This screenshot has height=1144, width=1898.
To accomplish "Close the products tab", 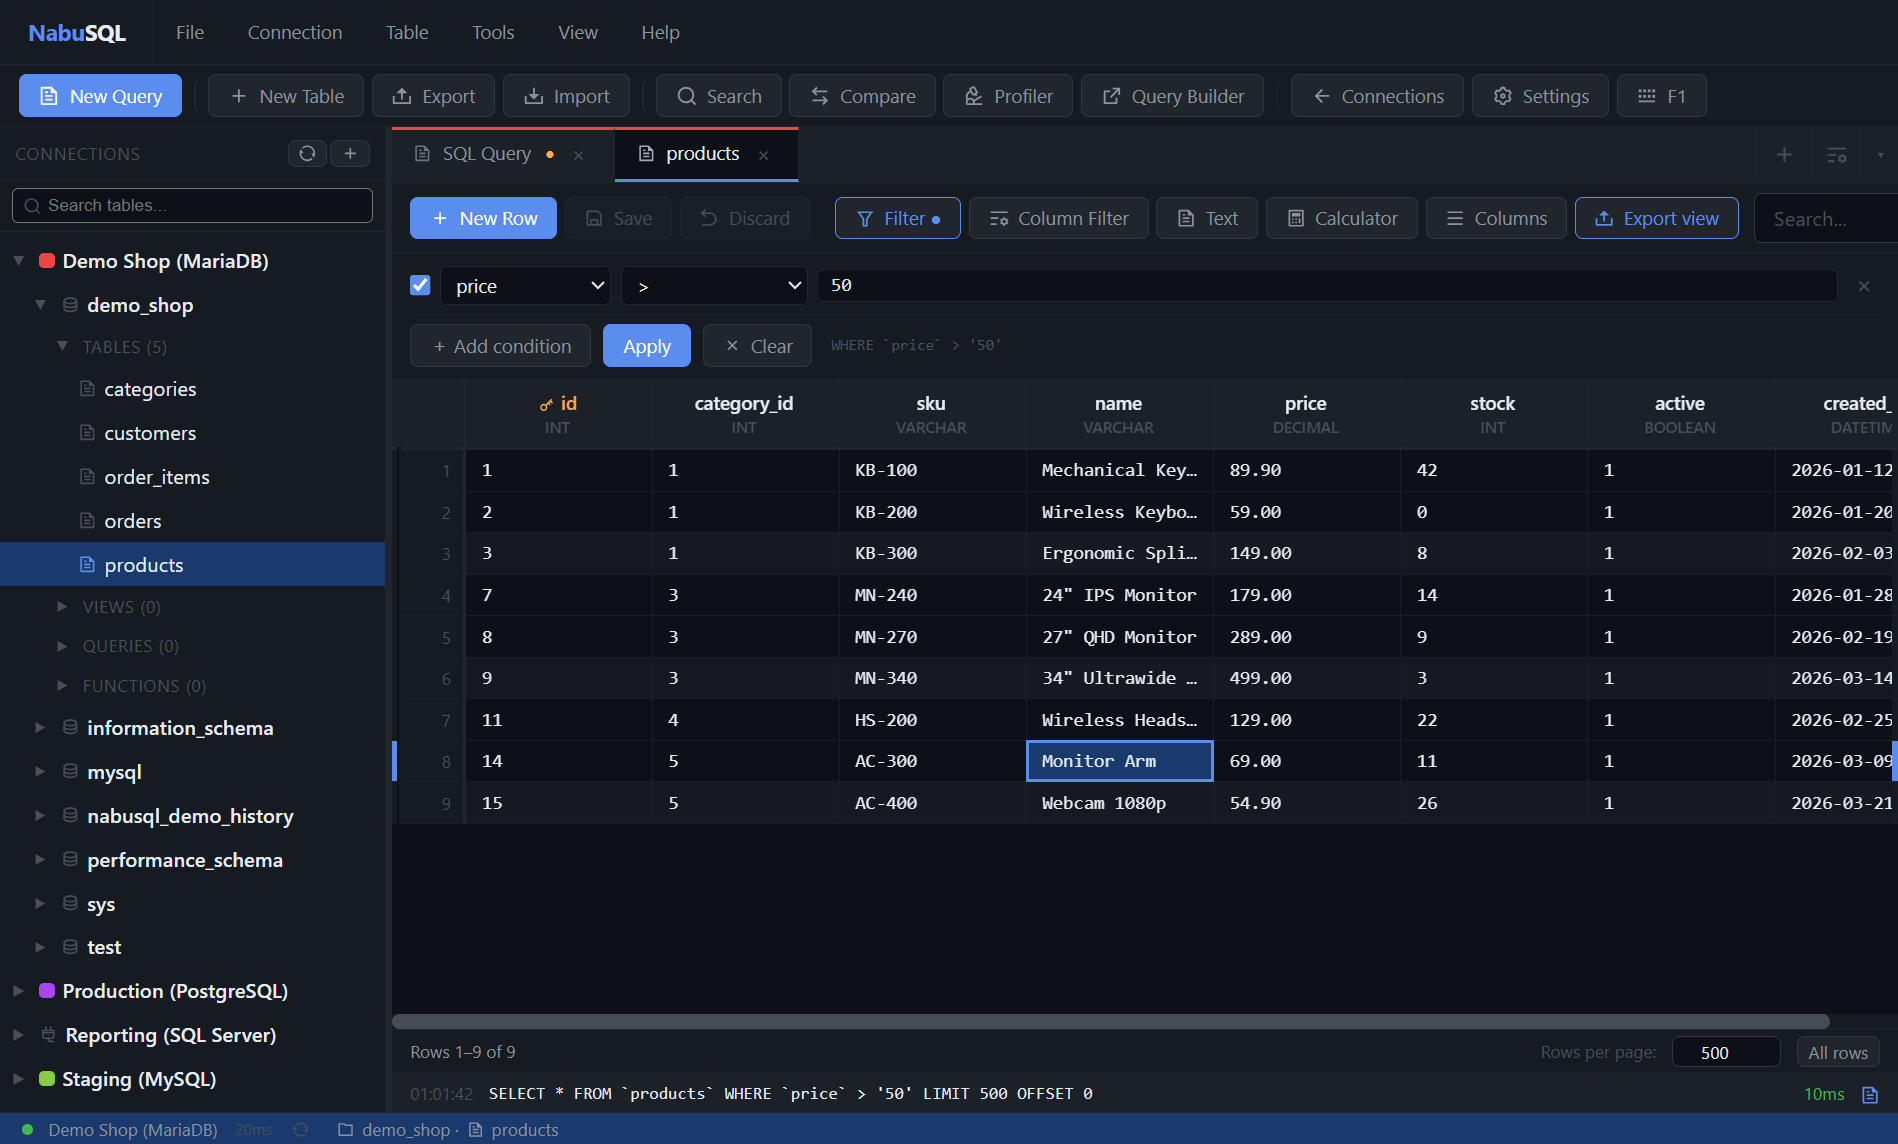I will 764,155.
